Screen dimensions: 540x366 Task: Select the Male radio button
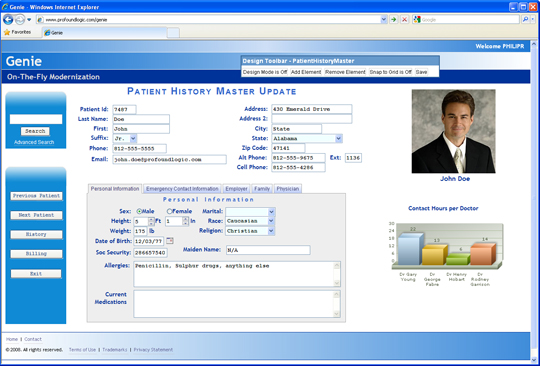click(x=139, y=211)
